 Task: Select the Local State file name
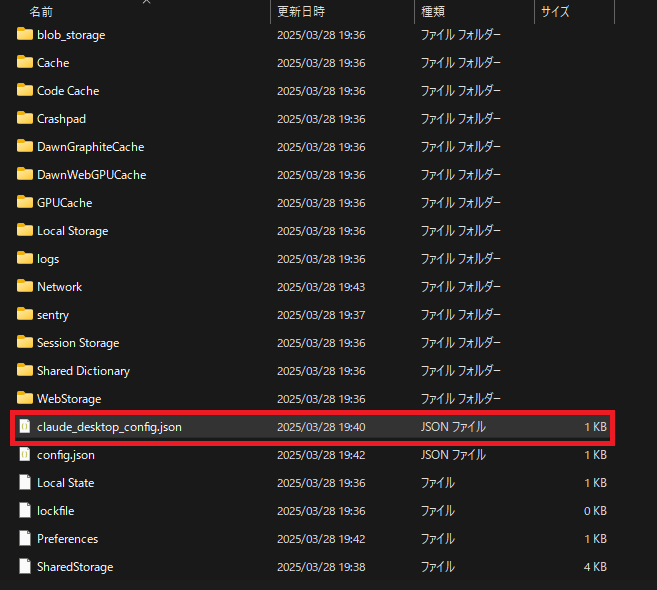[x=66, y=483]
